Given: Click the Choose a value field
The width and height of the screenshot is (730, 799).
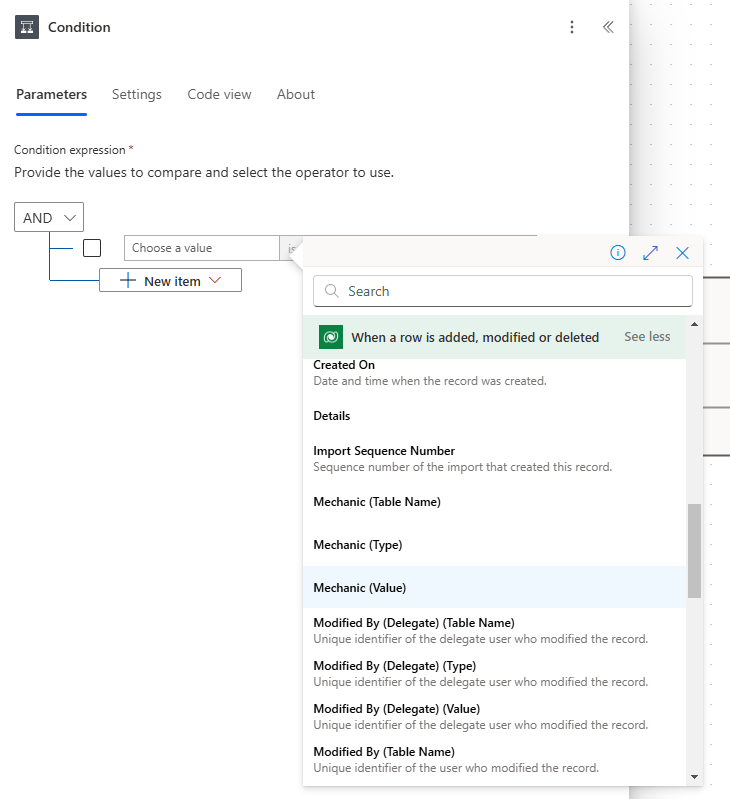Looking at the screenshot, I should 200,248.
